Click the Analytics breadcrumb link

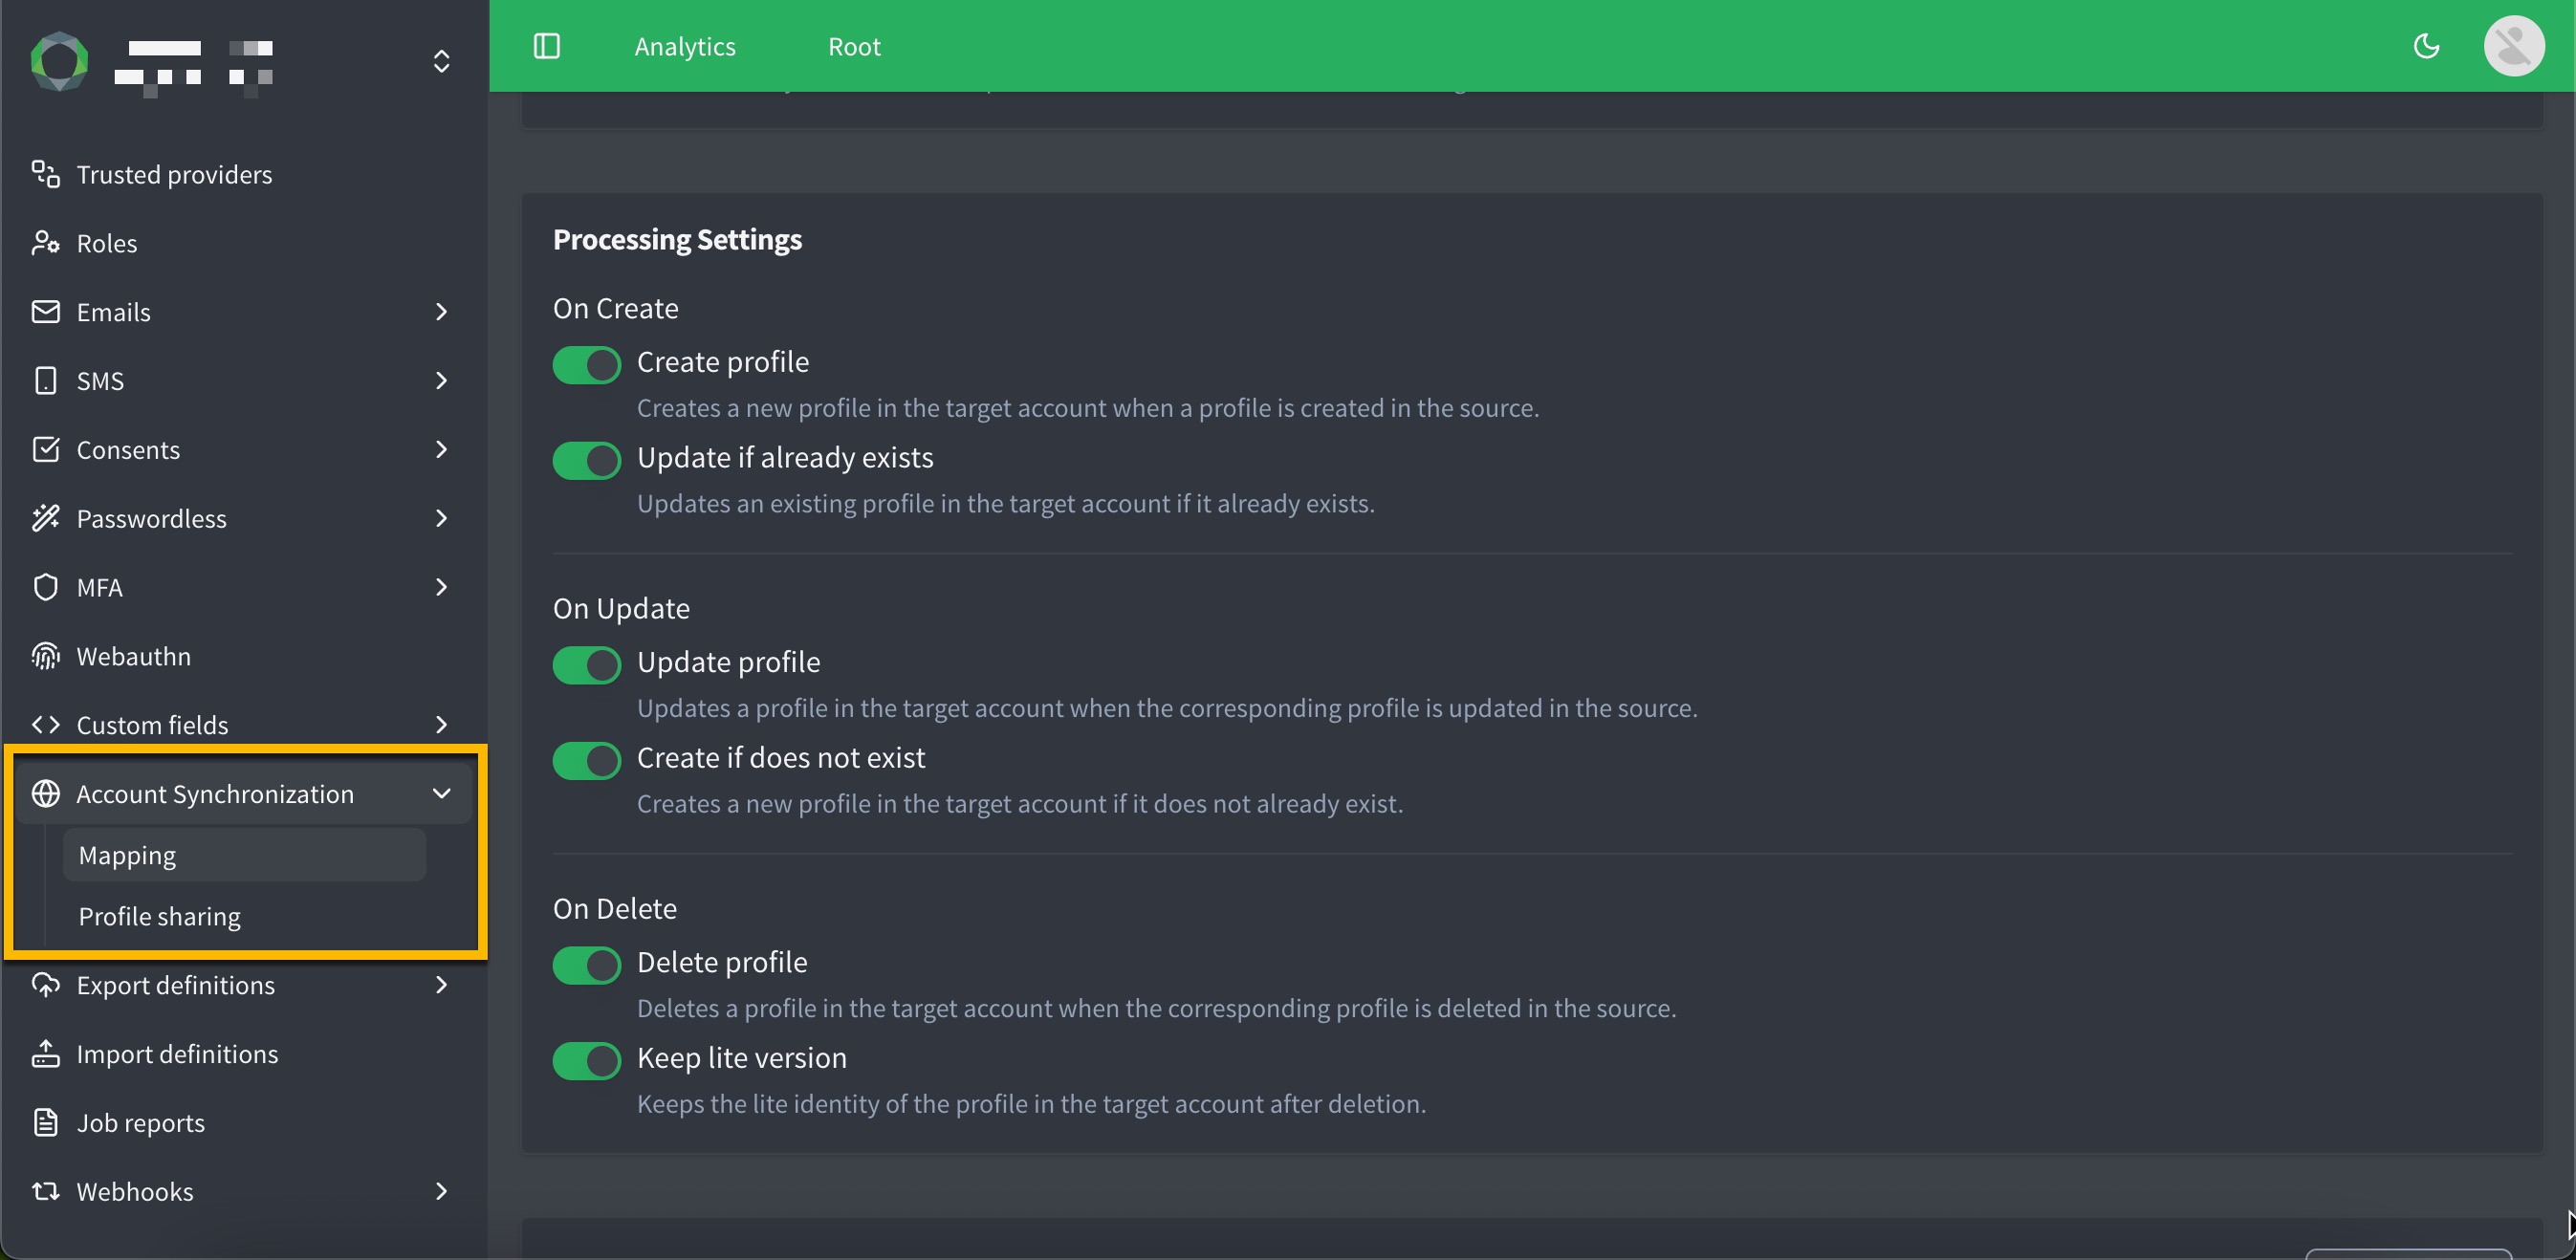click(x=685, y=46)
